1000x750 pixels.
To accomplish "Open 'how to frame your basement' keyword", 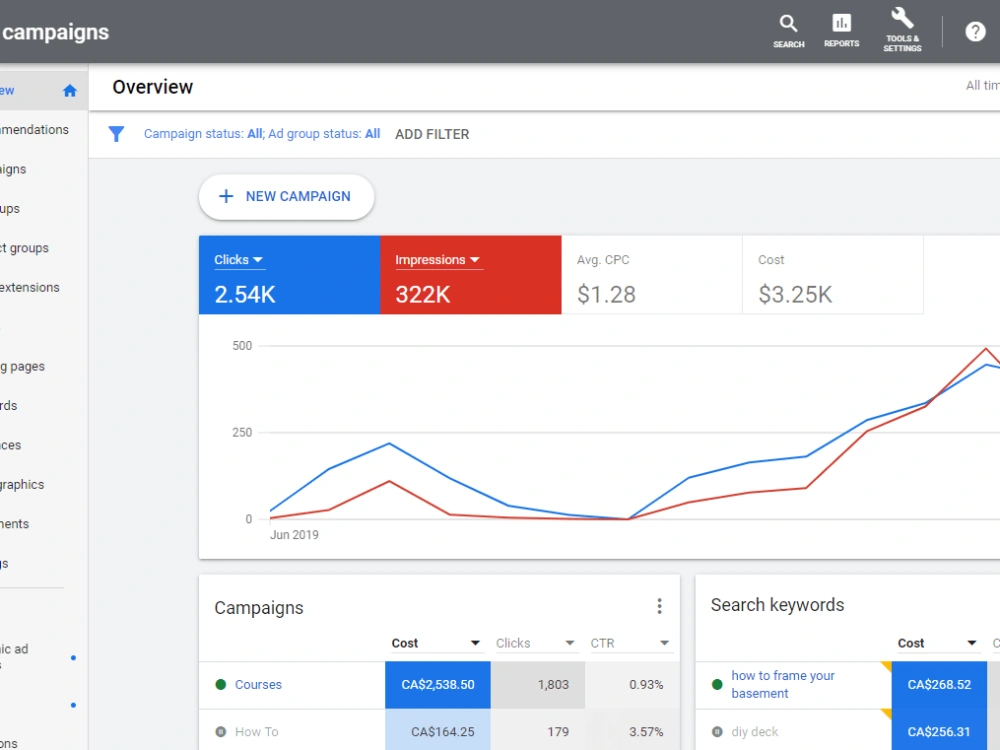I will coord(783,684).
